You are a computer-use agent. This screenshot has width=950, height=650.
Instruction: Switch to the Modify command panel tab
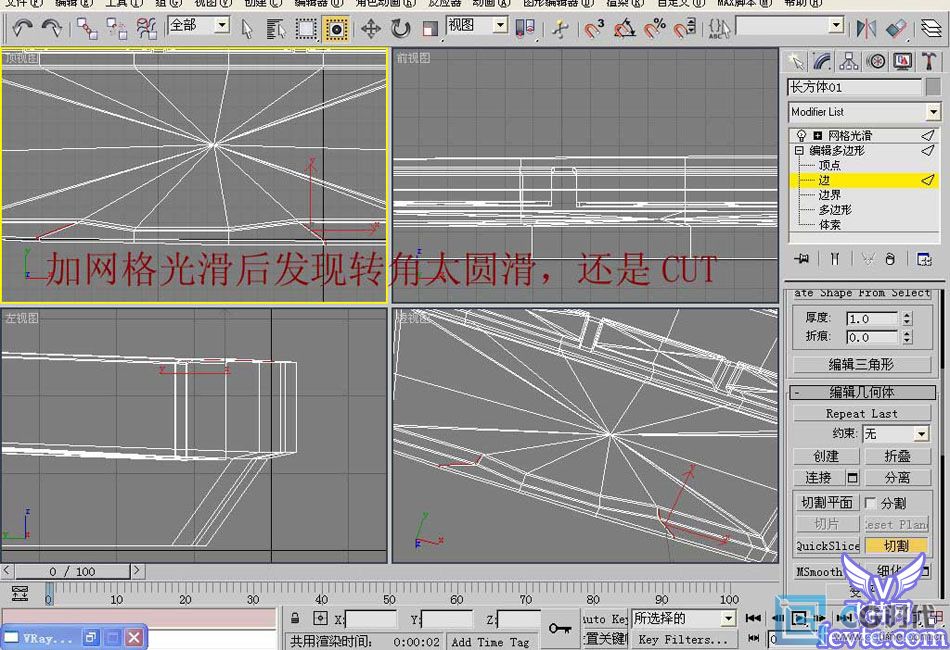(822, 61)
